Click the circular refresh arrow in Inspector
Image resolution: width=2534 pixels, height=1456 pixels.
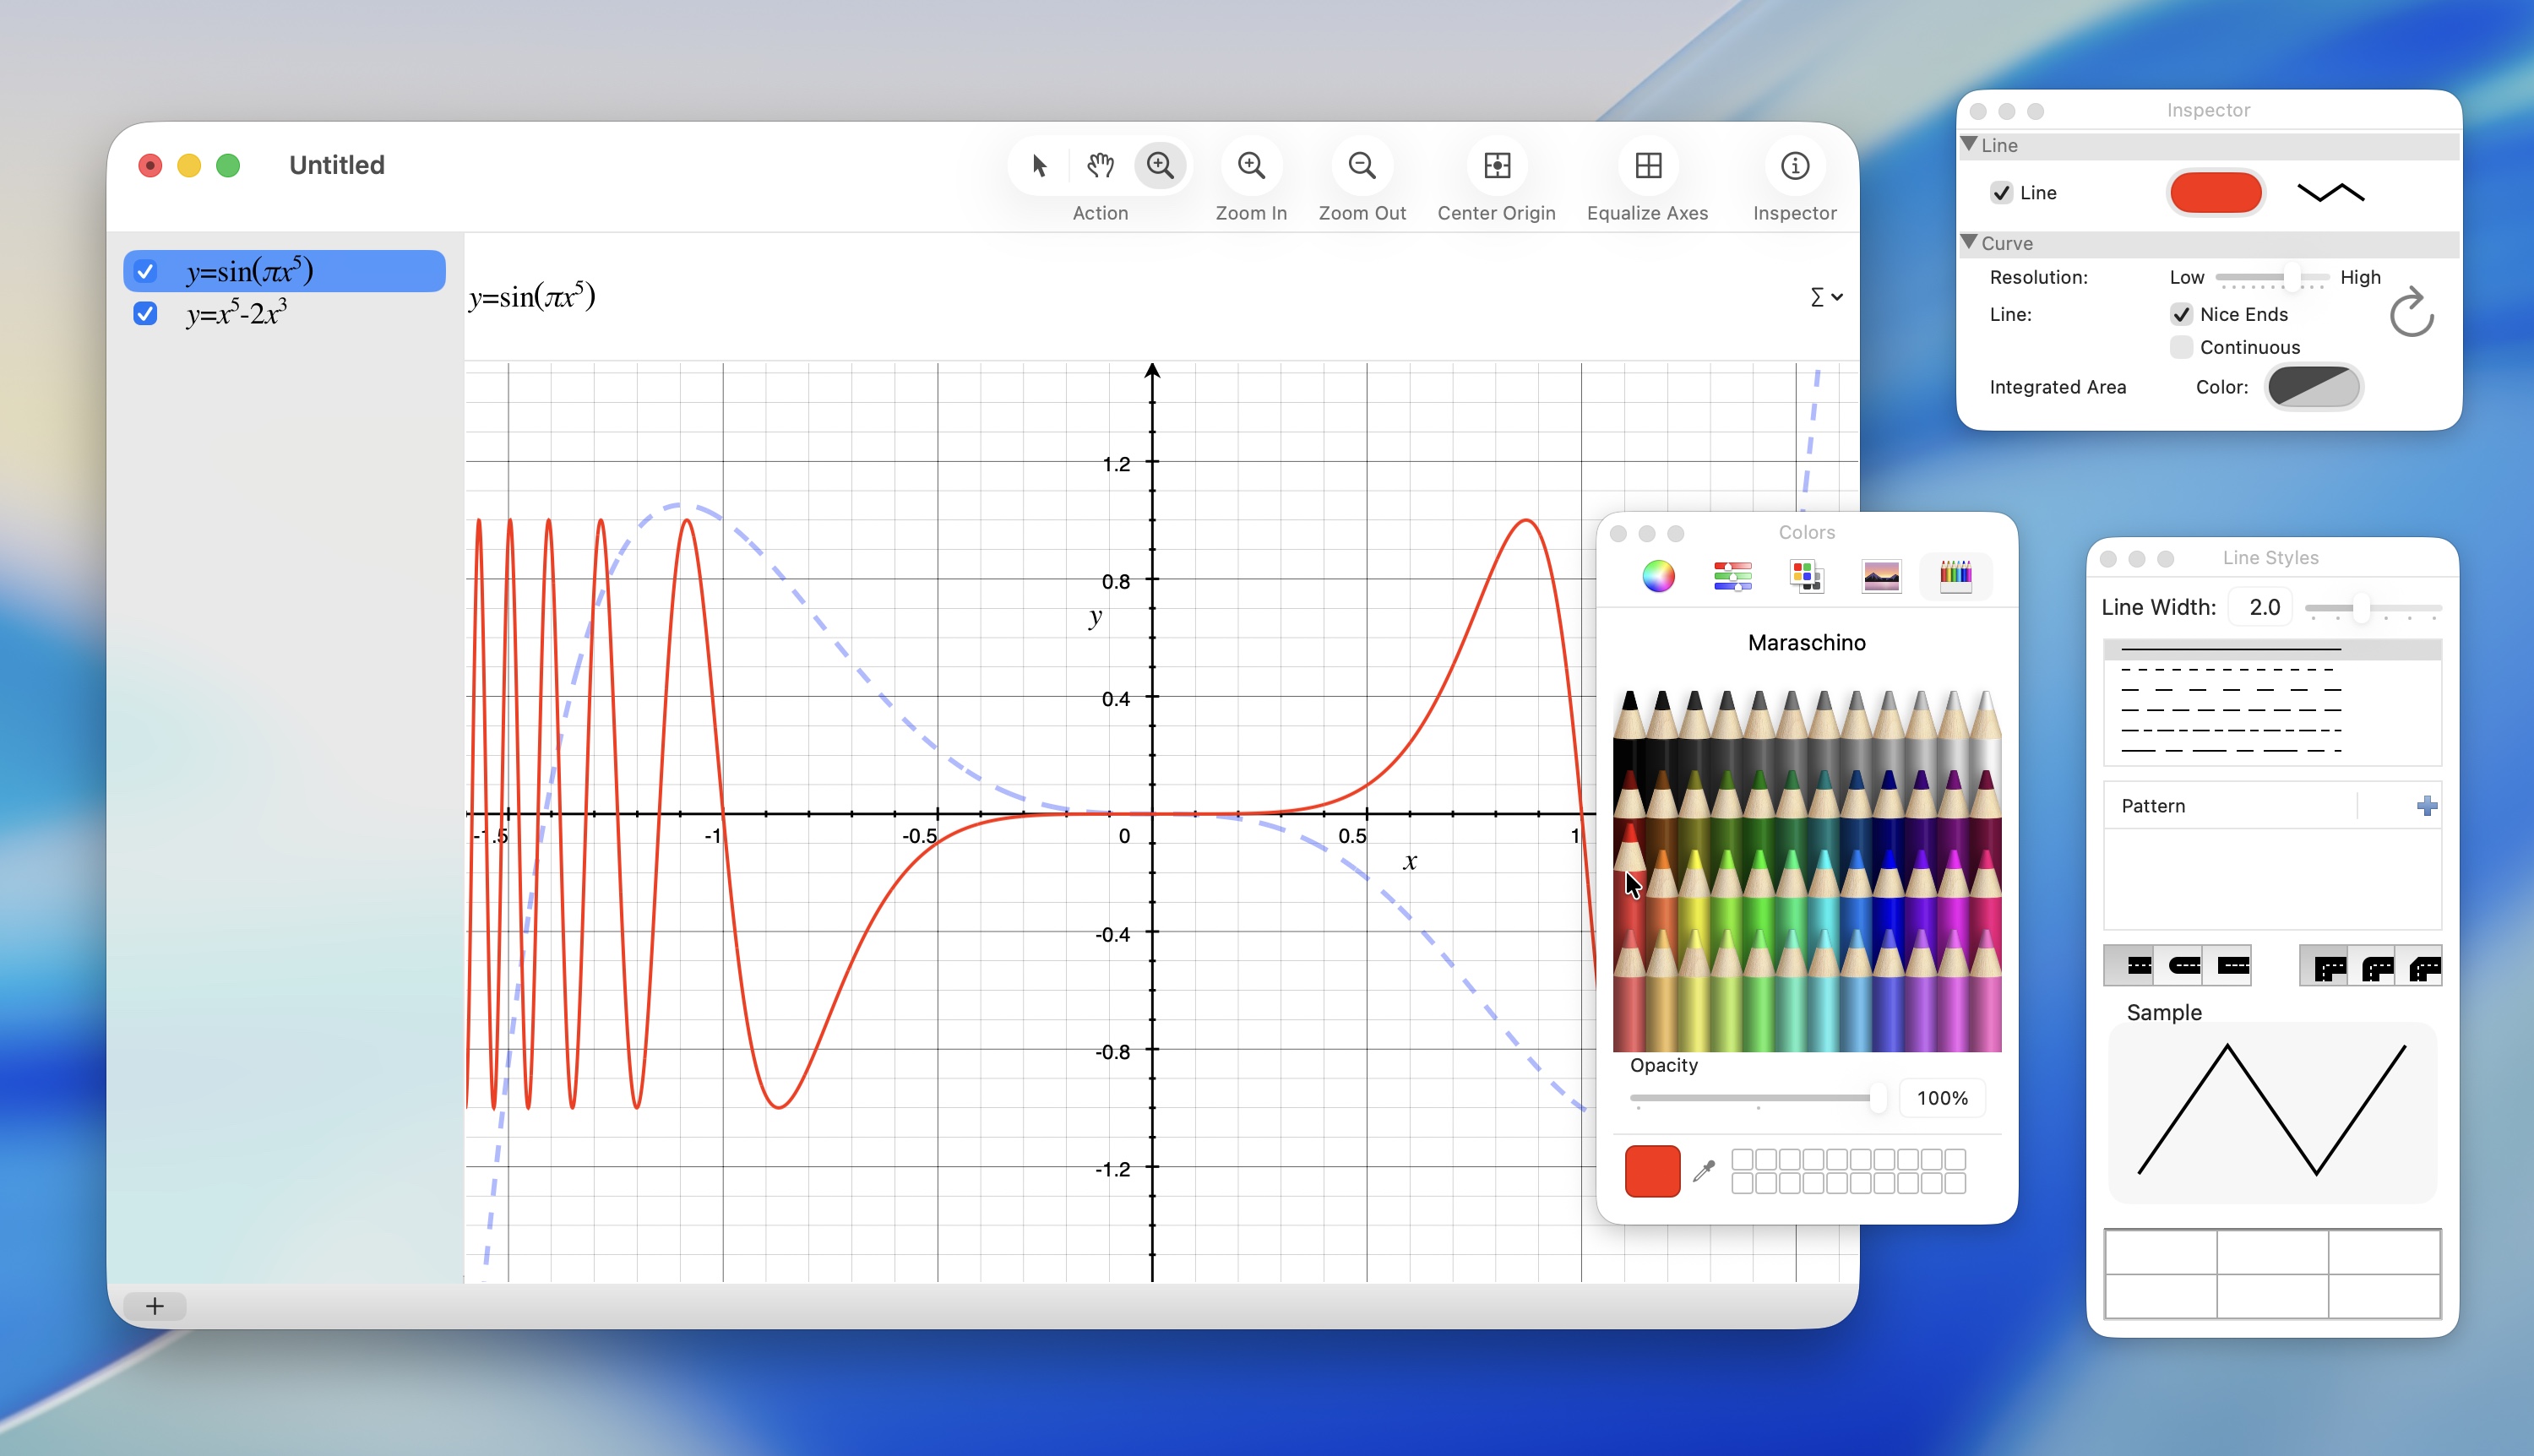pos(2411,313)
